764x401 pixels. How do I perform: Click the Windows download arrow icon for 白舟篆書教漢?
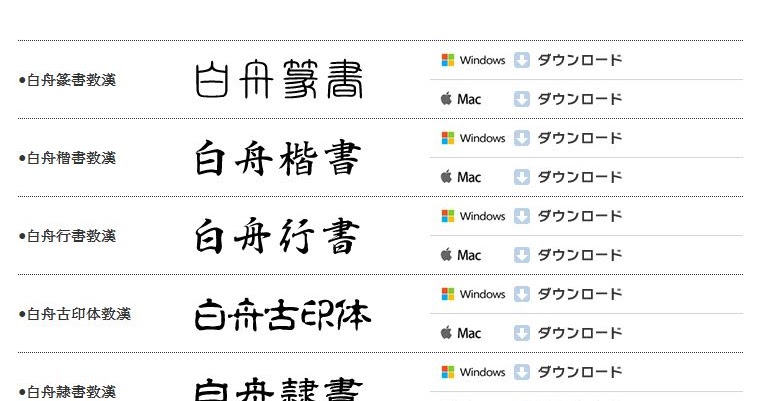coord(521,60)
